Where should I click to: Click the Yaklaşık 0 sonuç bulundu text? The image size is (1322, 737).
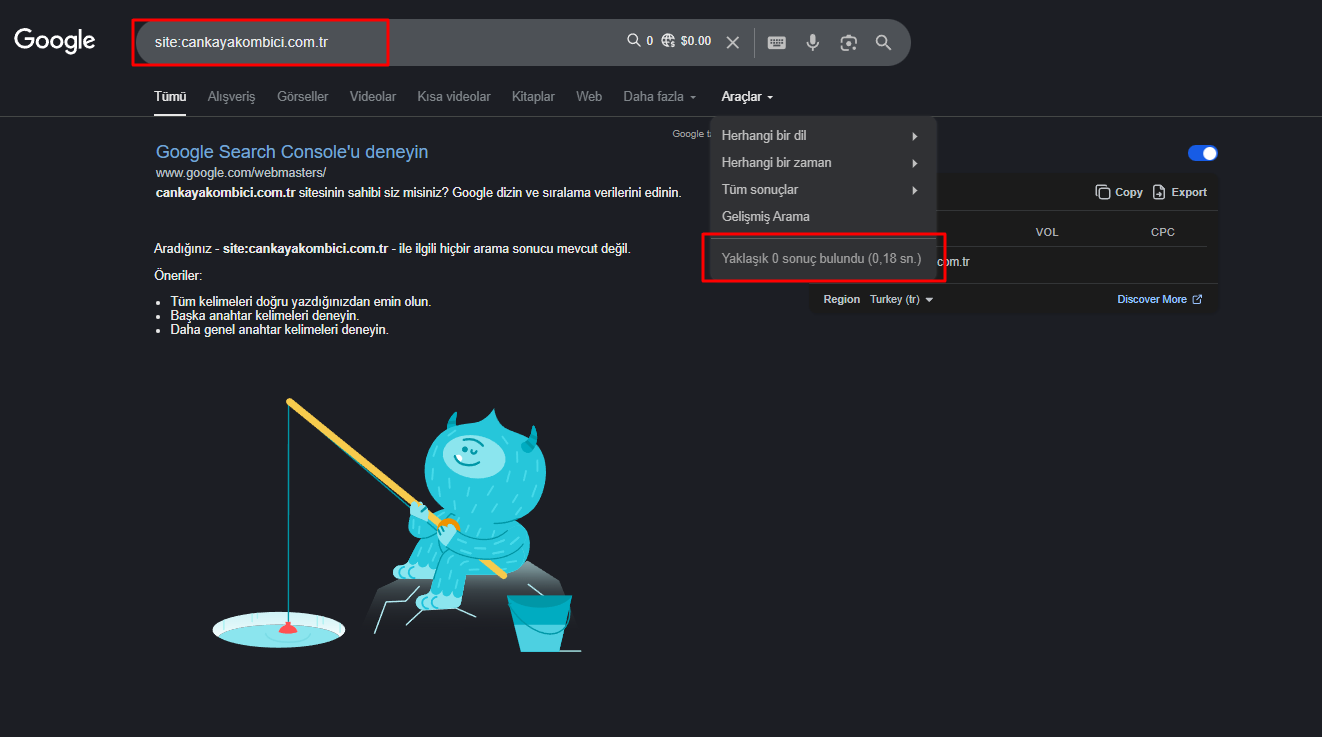(822, 259)
